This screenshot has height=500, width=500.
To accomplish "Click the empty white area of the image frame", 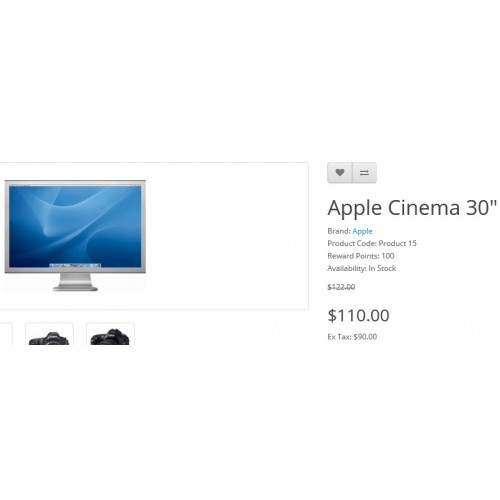I will click(227, 235).
